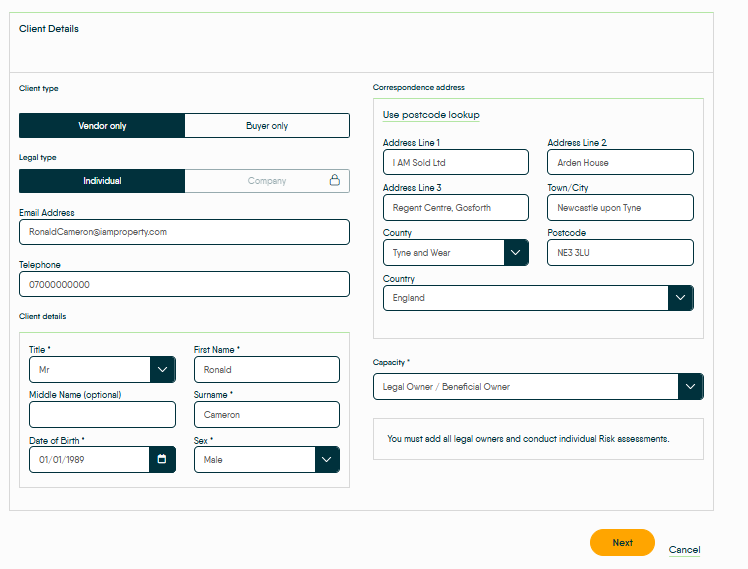Click the Client Details heading

click(x=49, y=29)
